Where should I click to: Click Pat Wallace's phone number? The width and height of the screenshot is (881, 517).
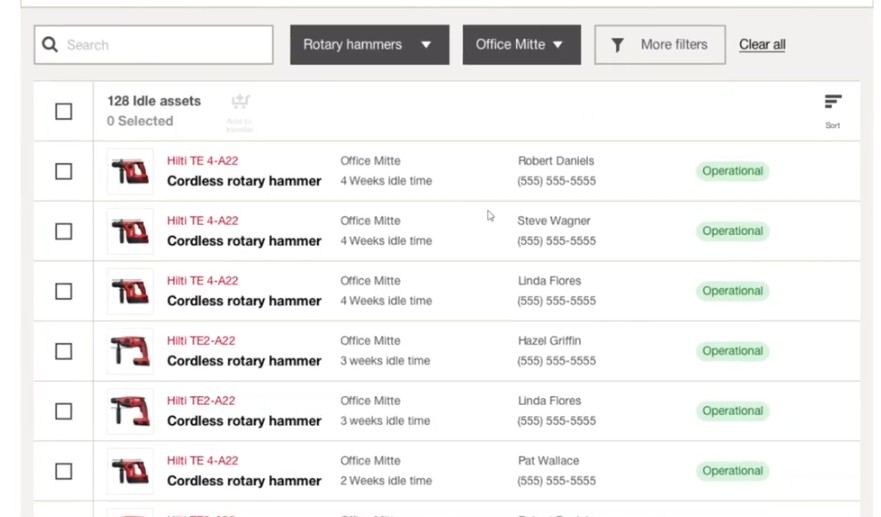click(556, 481)
